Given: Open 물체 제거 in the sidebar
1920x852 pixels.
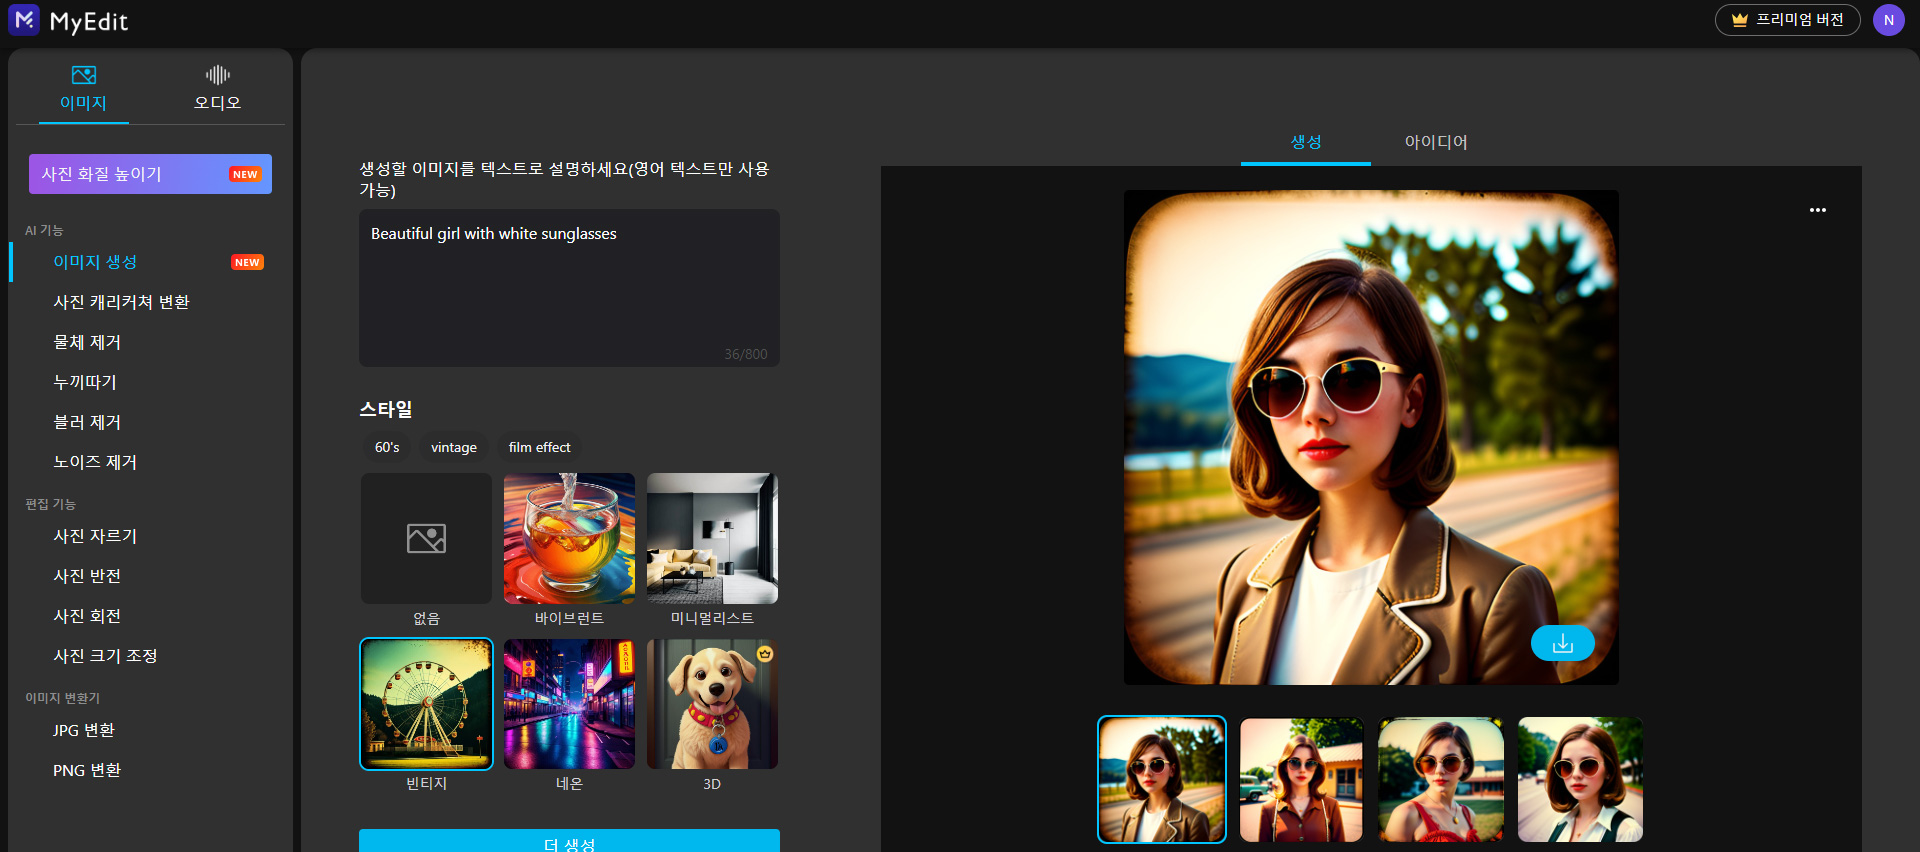Looking at the screenshot, I should [x=87, y=342].
